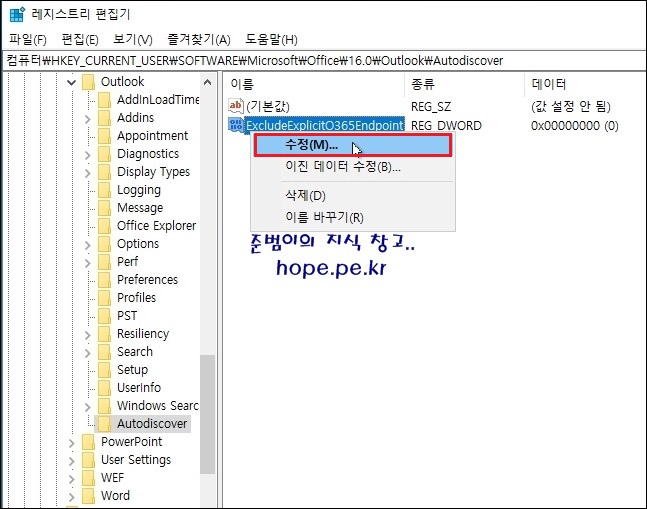Click the Addins folder icon
Screen dimensions: 647x509
(x=104, y=118)
